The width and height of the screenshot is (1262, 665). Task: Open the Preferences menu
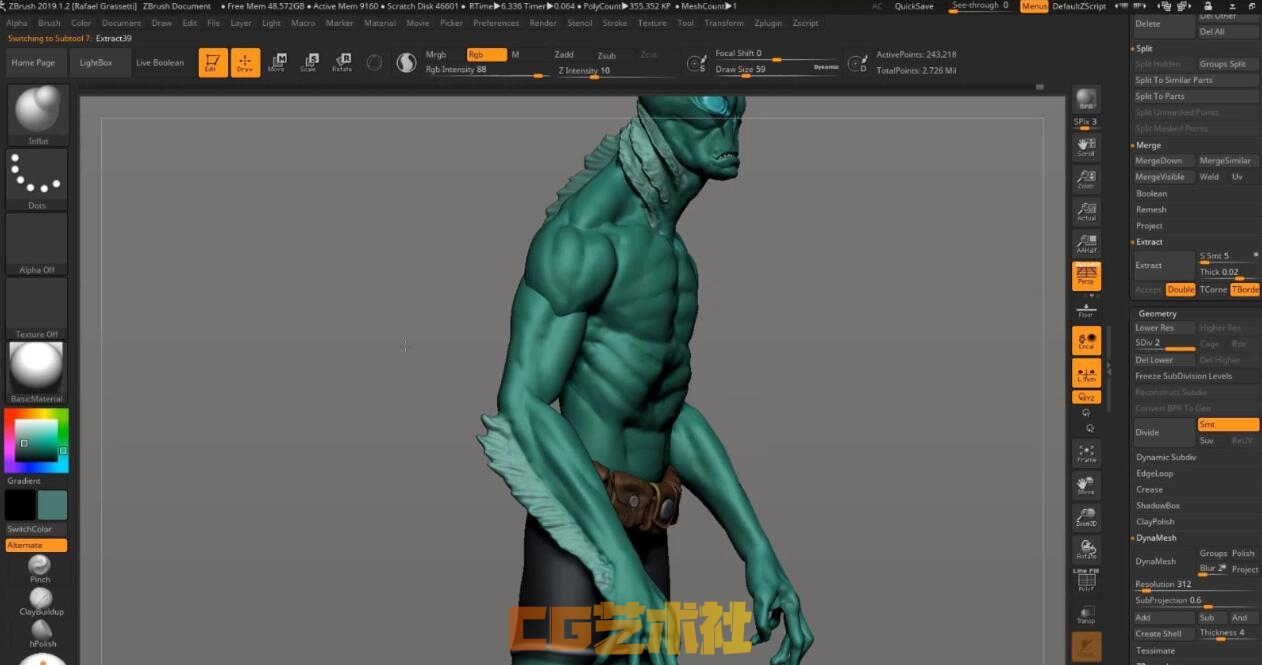496,23
